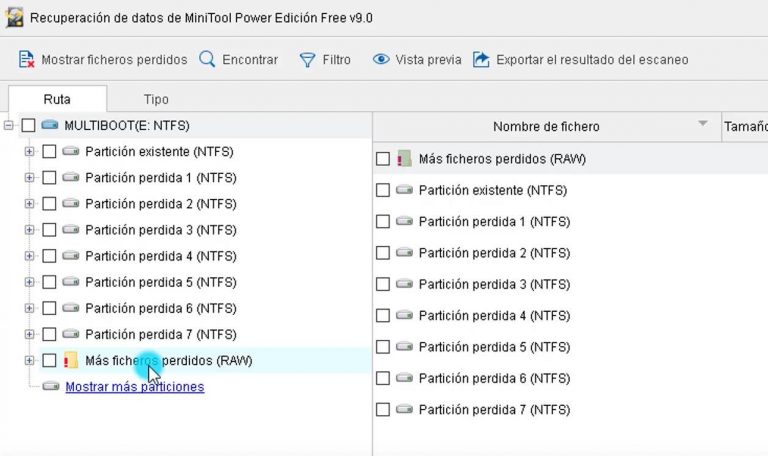This screenshot has height=456, width=768.
Task: Switch to the Tipo tab
Action: (156, 99)
